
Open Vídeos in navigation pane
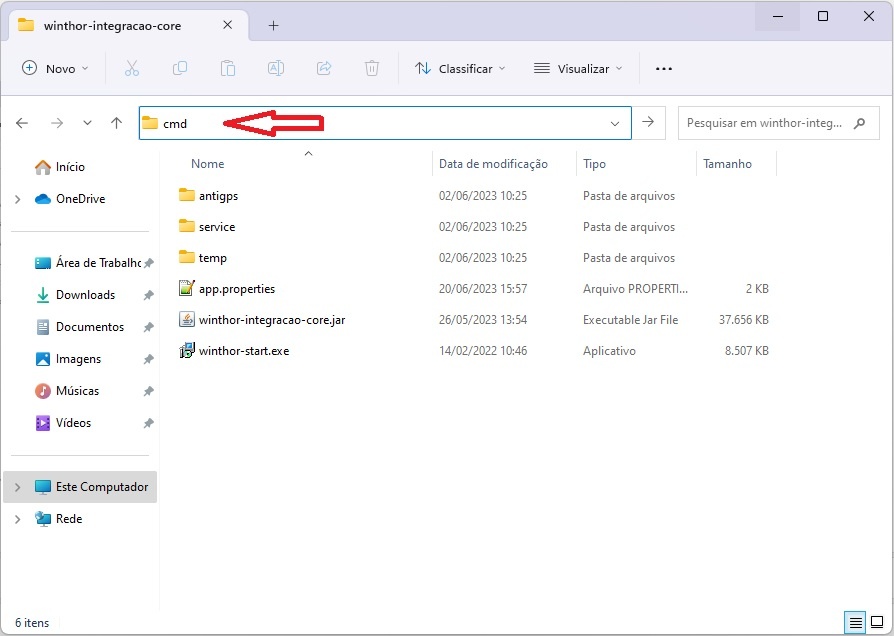click(x=73, y=423)
